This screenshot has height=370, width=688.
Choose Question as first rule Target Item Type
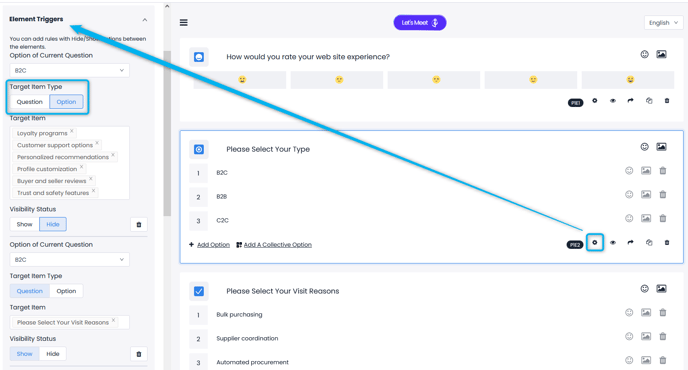pos(29,102)
